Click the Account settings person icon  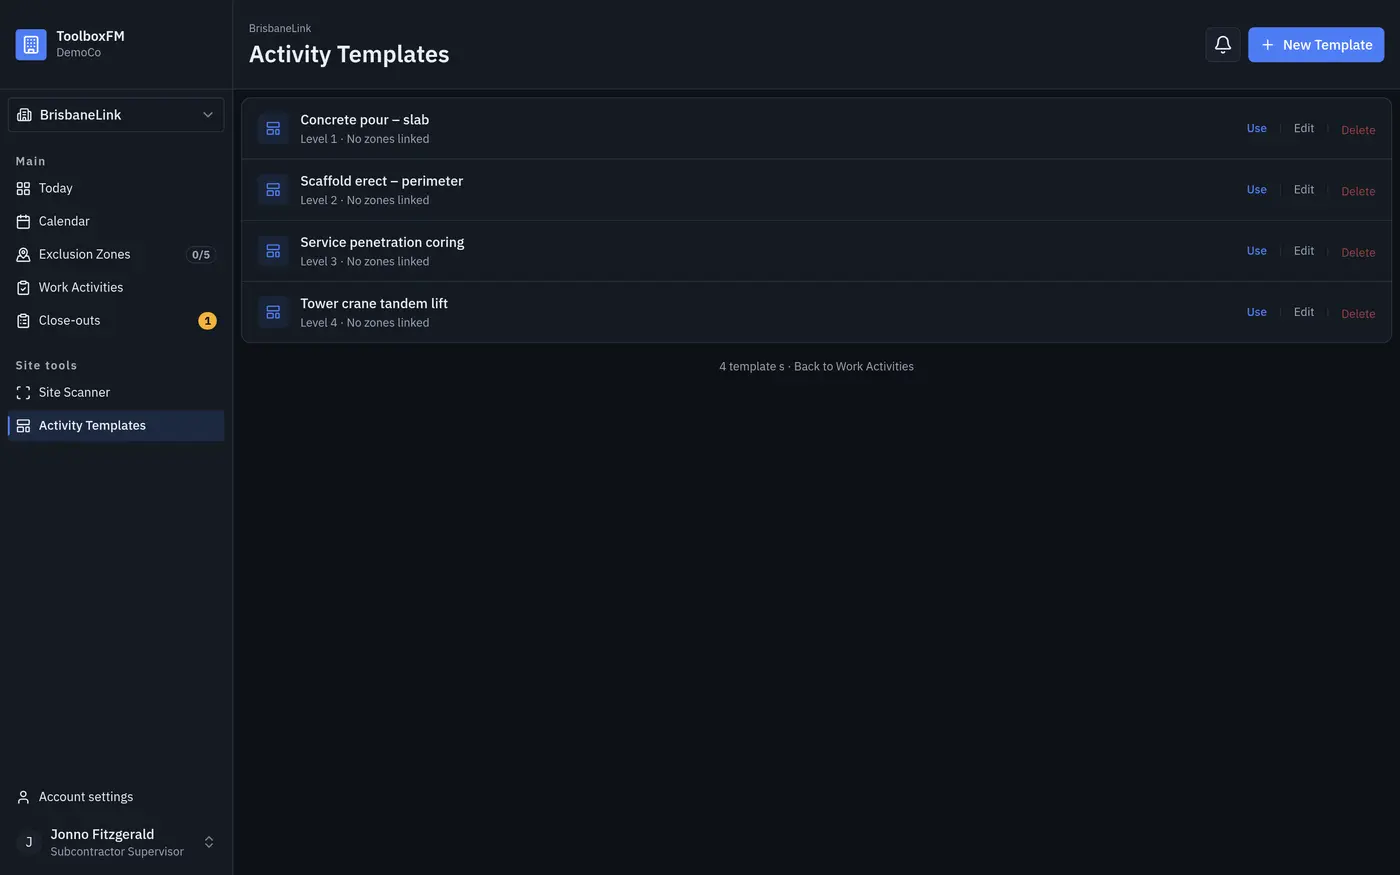23,797
